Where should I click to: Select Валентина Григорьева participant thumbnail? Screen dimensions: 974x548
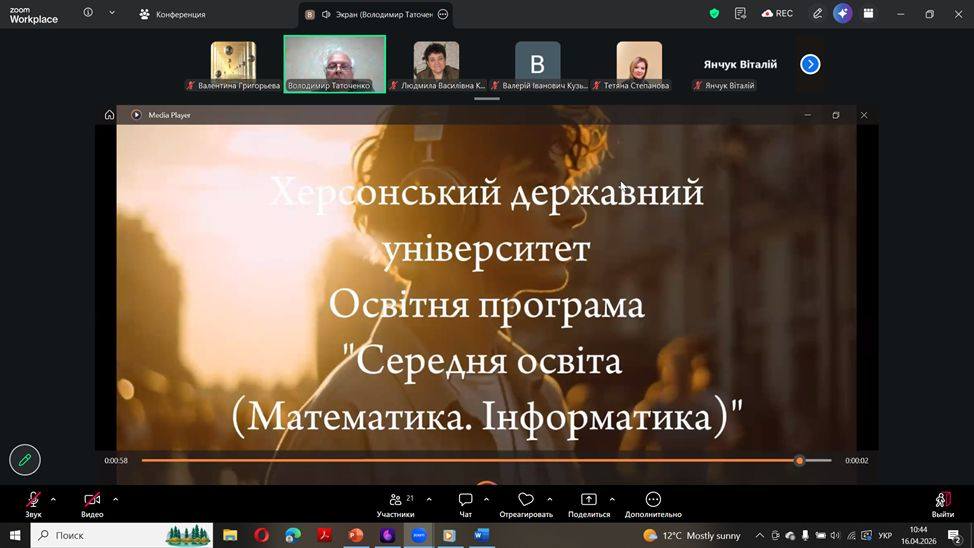(x=233, y=65)
